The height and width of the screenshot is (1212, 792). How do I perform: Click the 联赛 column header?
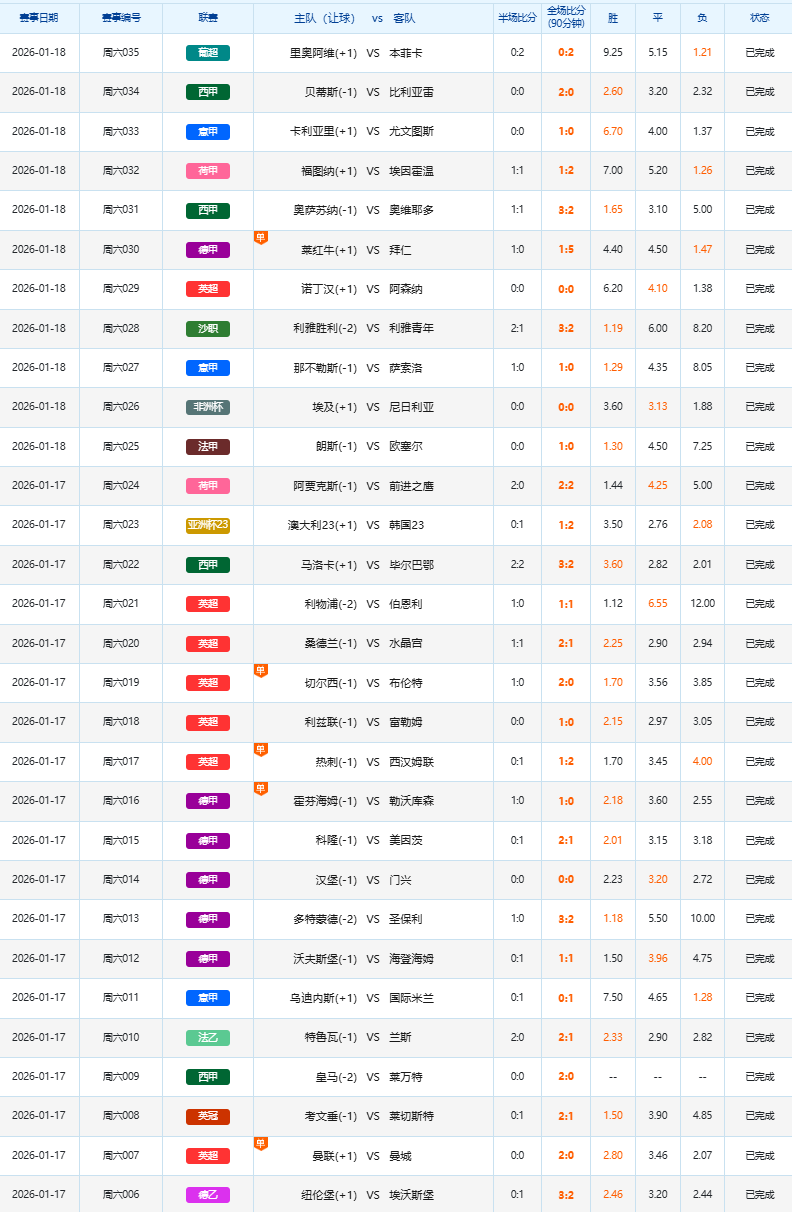pyautogui.click(x=208, y=18)
